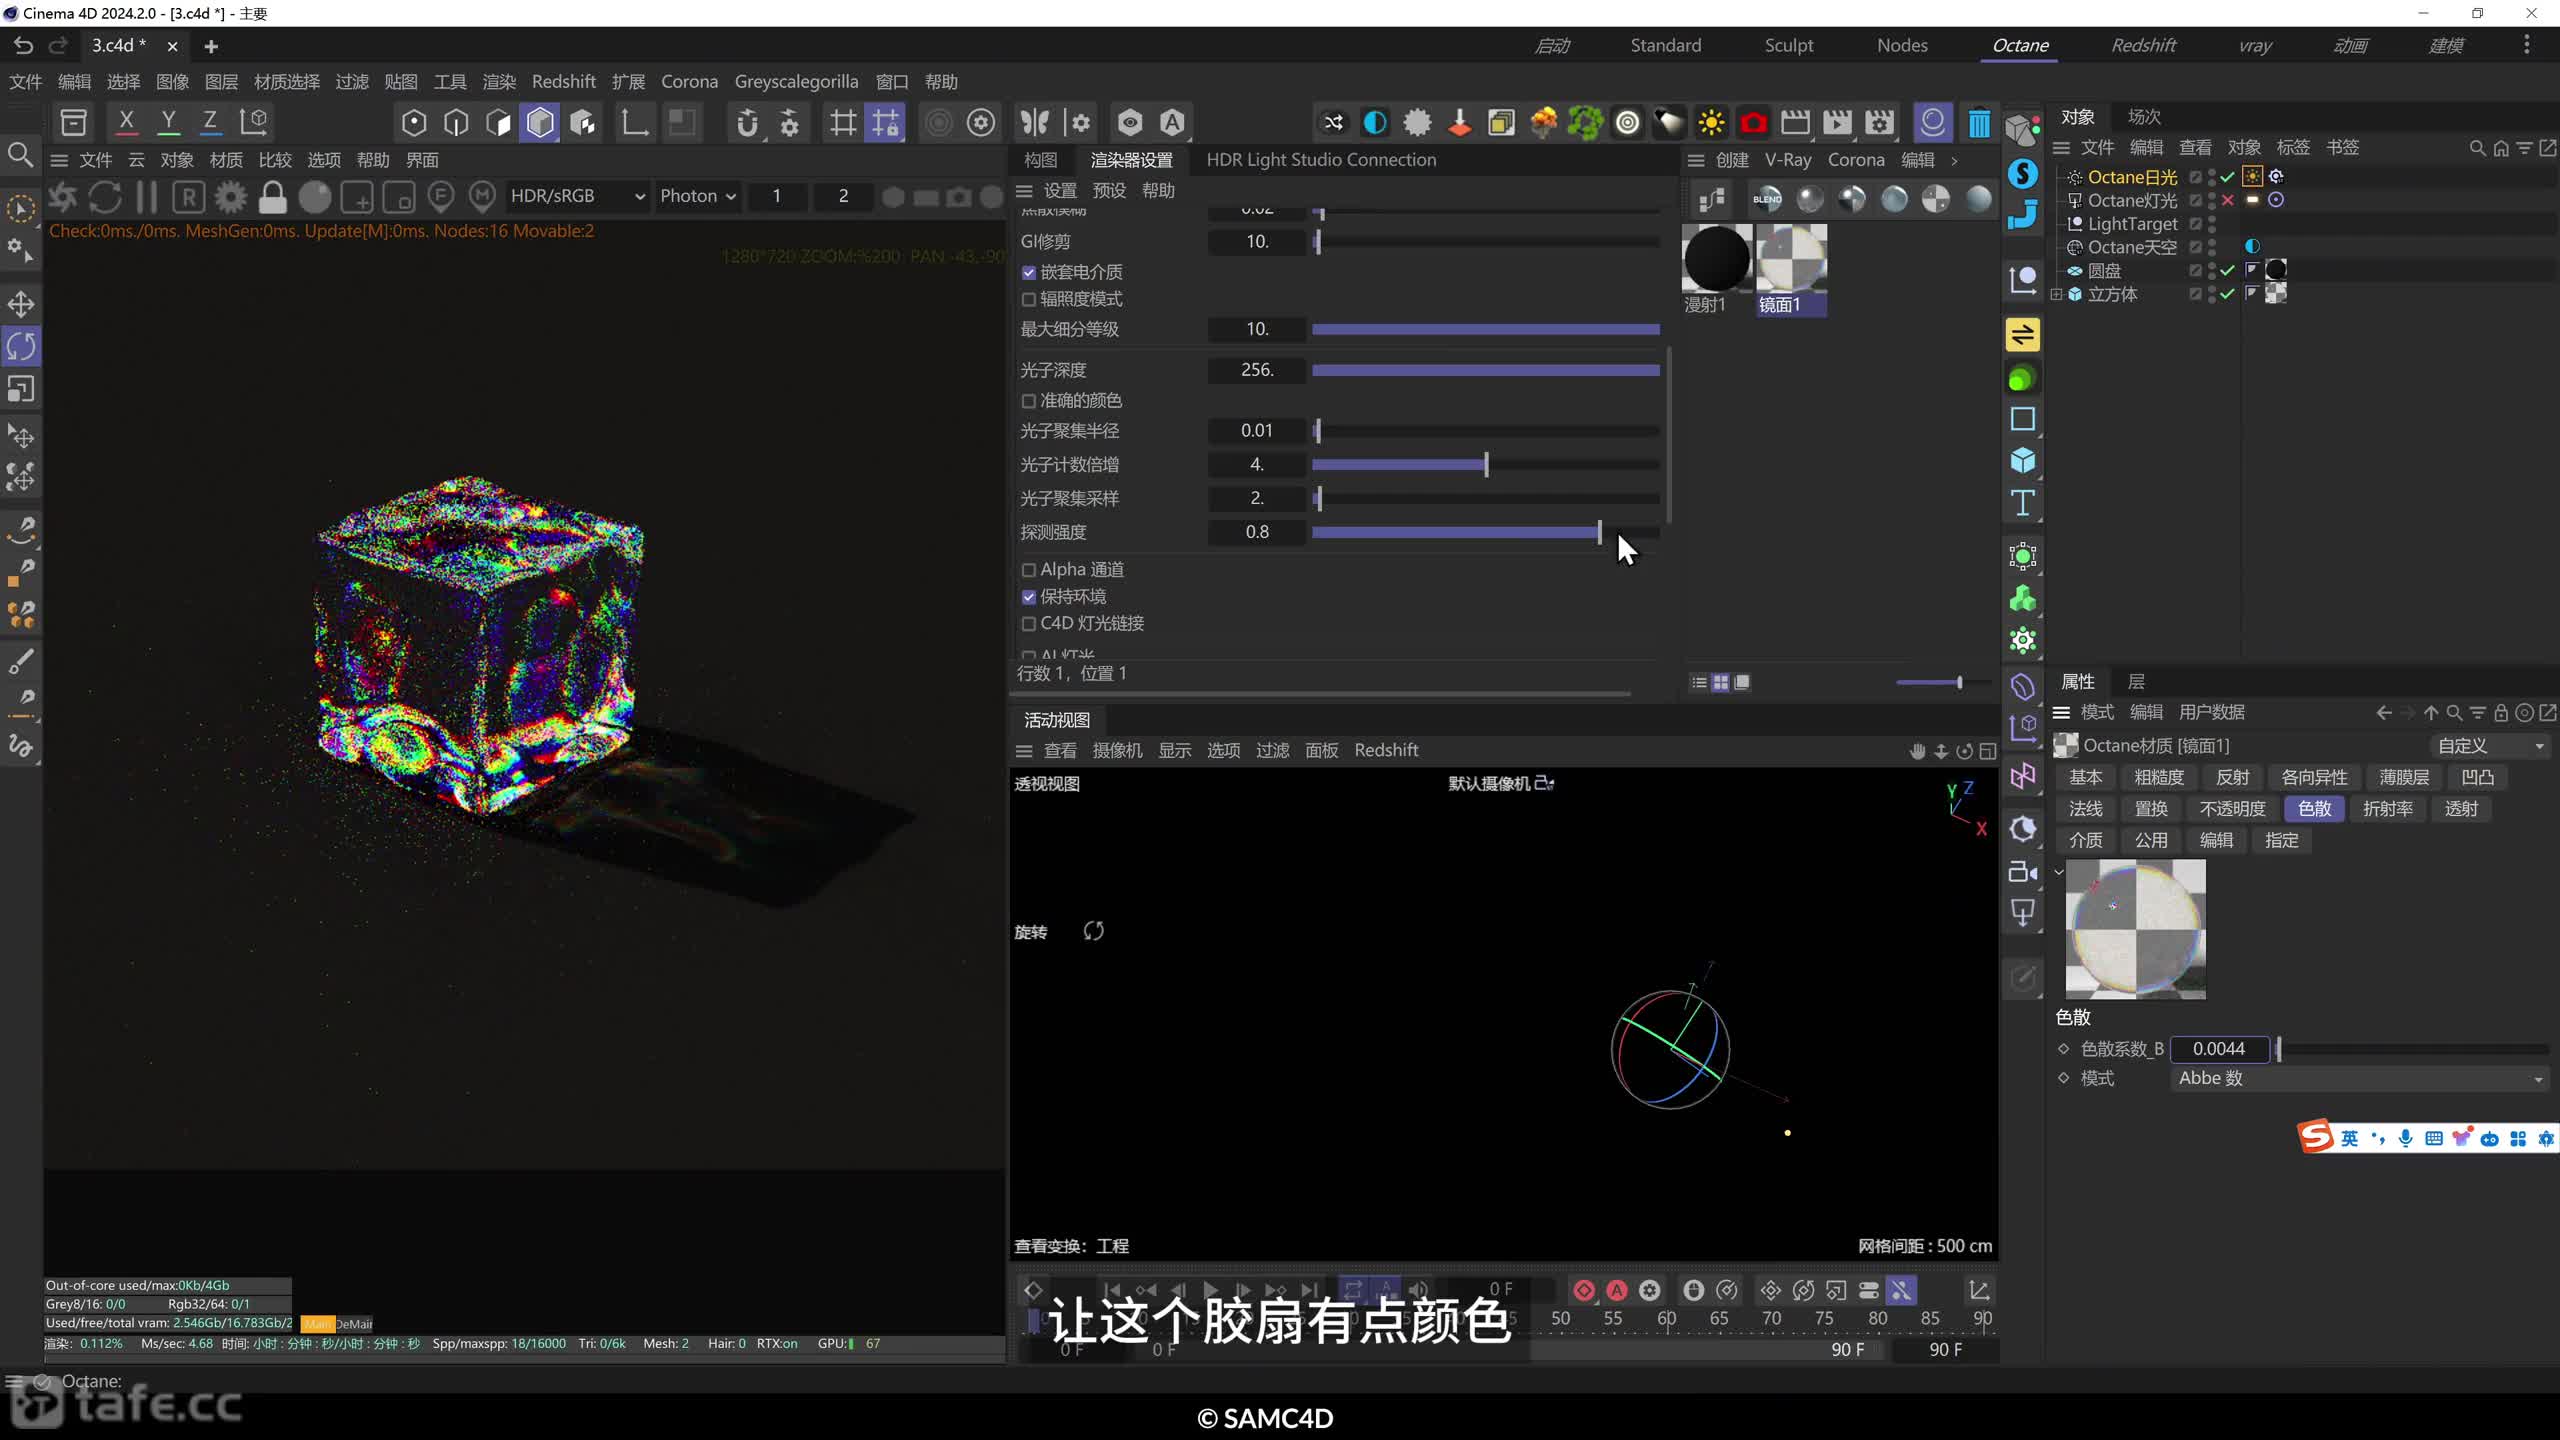
Task: Click the record keyframe red icon
Action: click(x=1584, y=1290)
